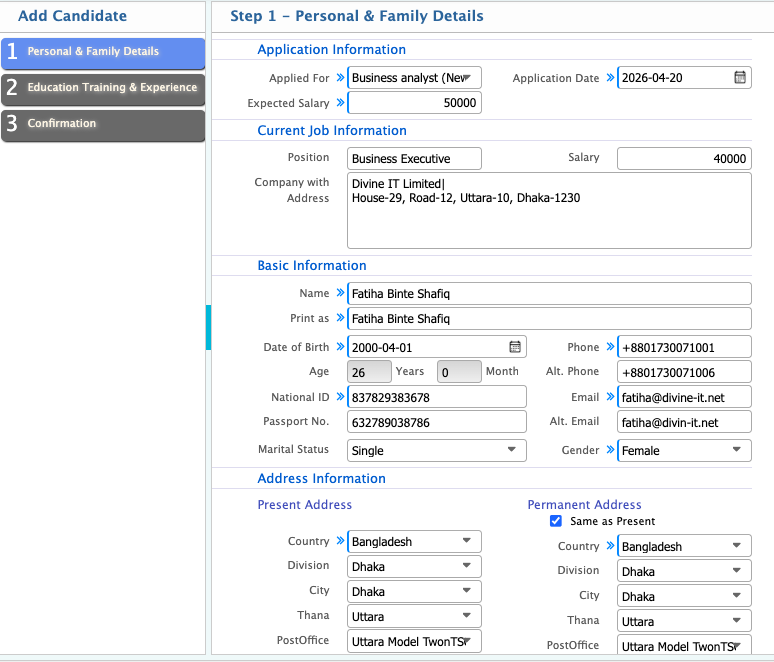Viewport: 774px width, 662px height.
Task: Click the arrow icon beside Print as
Action: [x=340, y=319]
